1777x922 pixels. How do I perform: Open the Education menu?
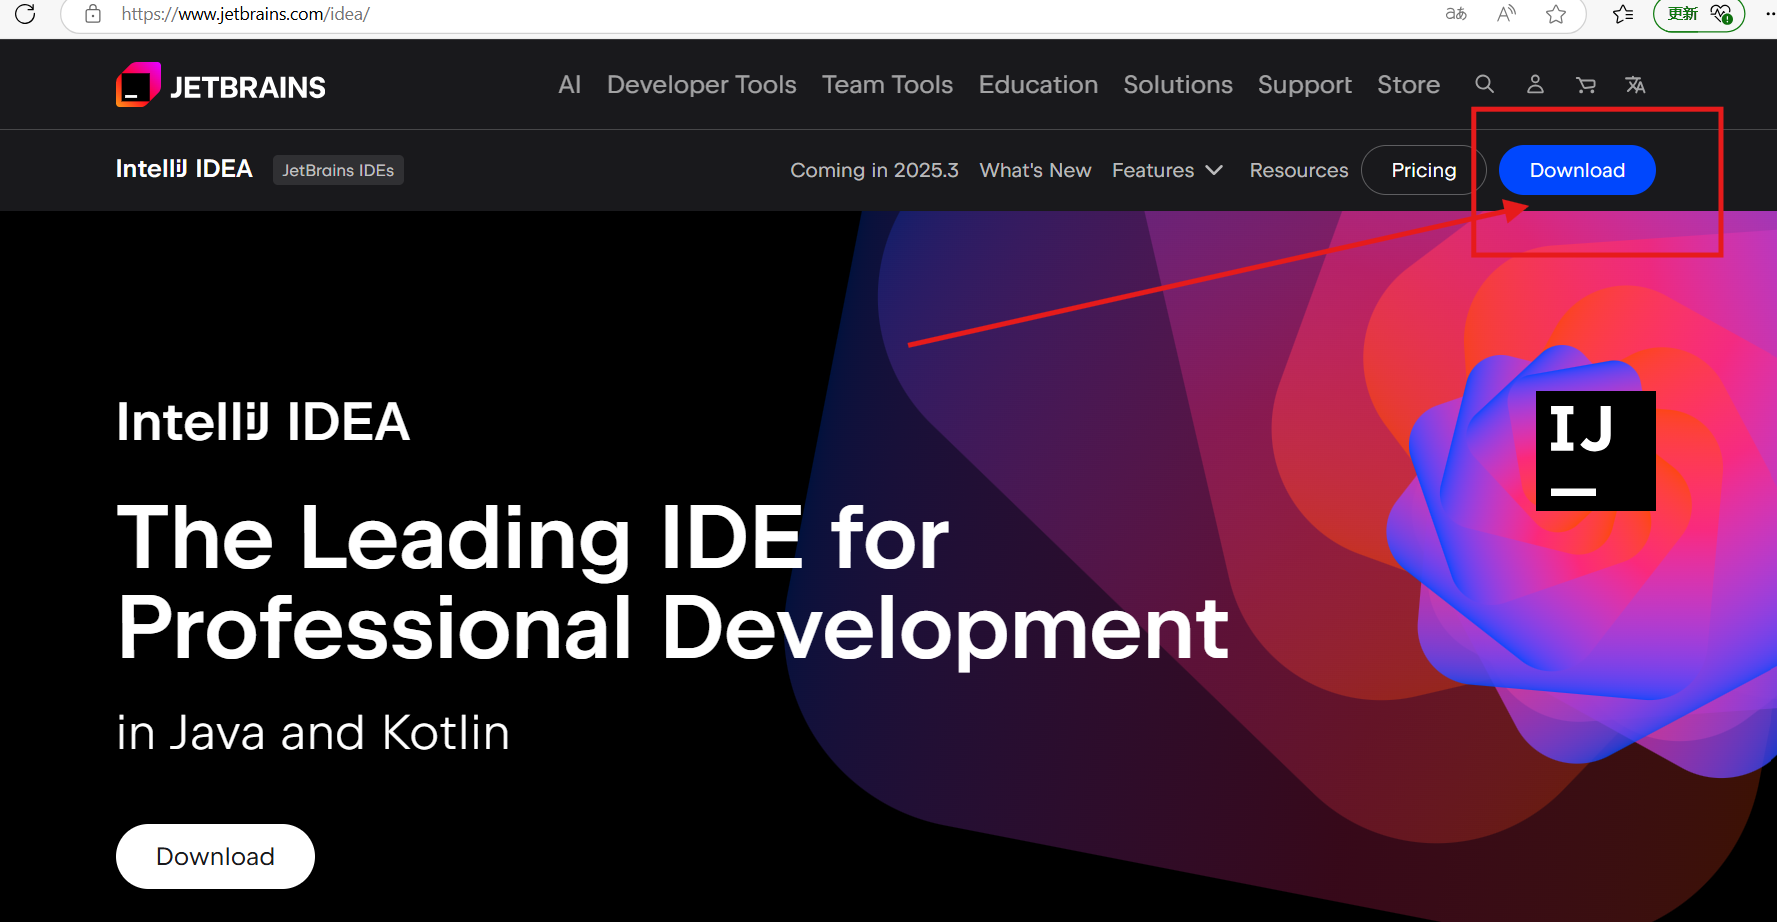tap(1038, 85)
